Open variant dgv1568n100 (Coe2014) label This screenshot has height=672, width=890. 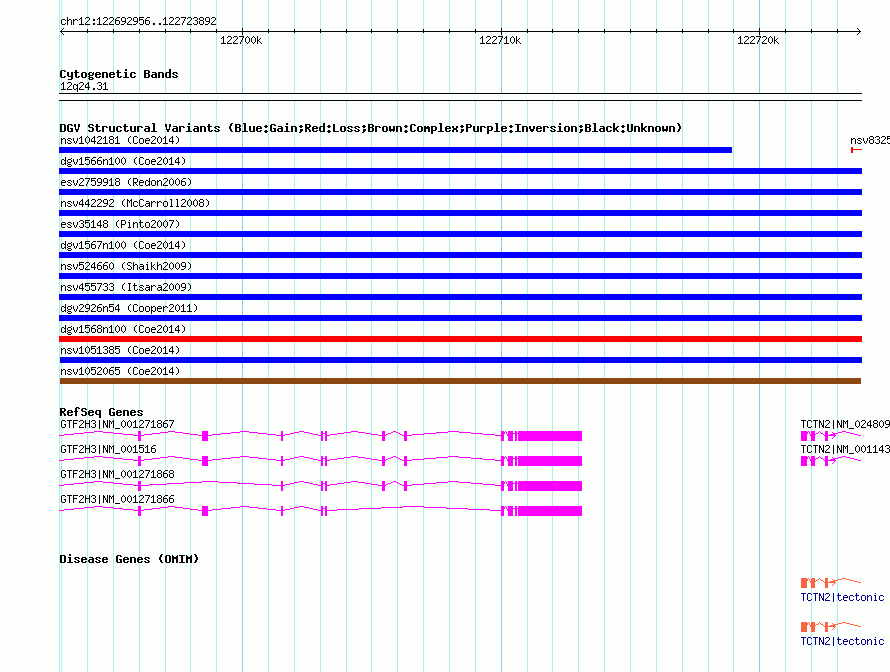click(x=123, y=329)
